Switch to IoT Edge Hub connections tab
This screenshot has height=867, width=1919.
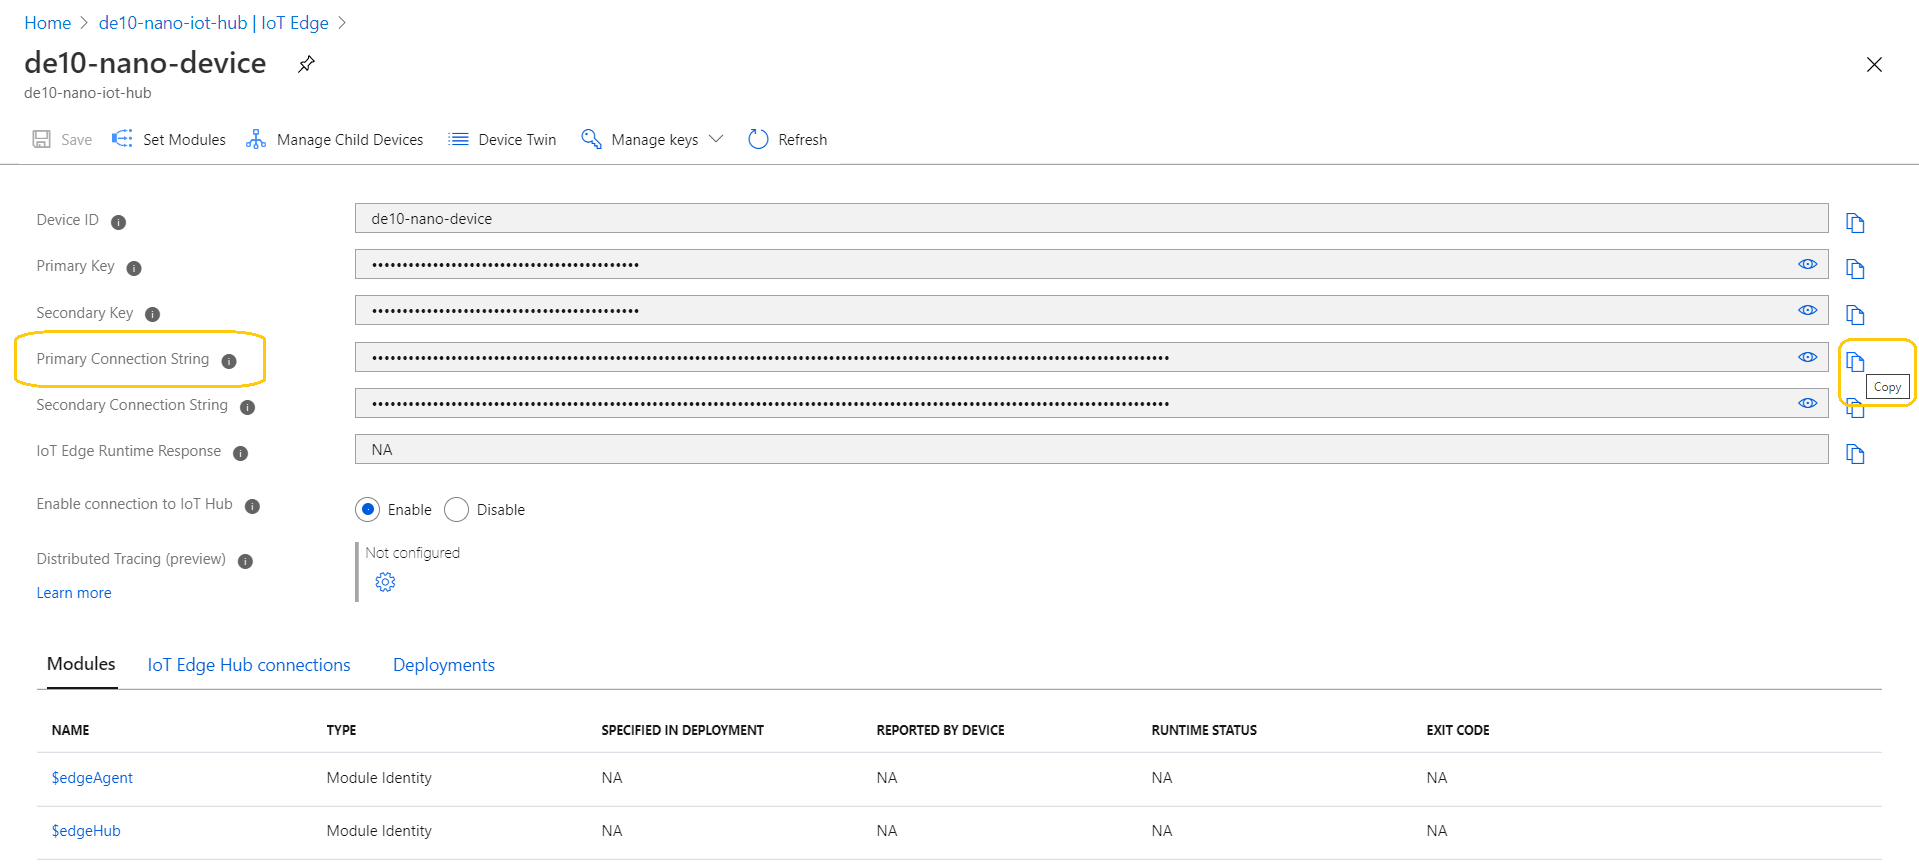pos(249,665)
